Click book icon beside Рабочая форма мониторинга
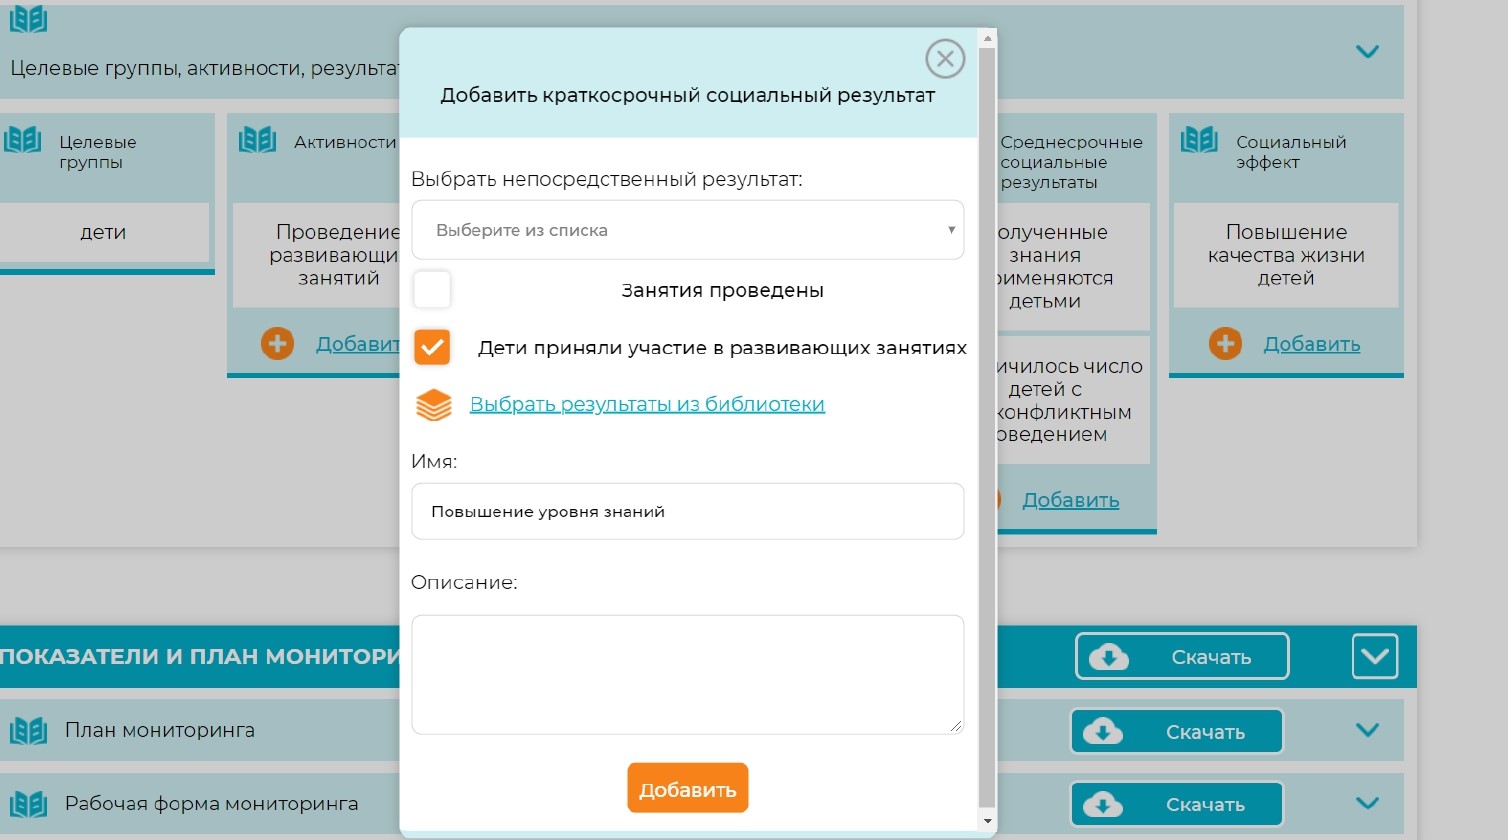The width and height of the screenshot is (1508, 840). click(x=28, y=804)
